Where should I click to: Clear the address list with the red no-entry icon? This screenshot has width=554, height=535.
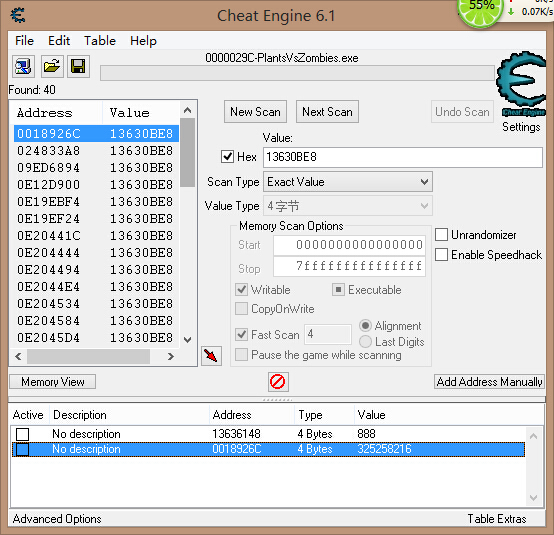pos(278,382)
